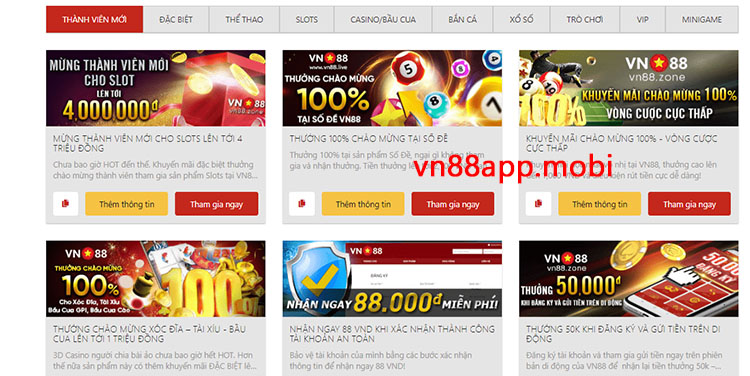Open the Xổ Số tab
The width and height of the screenshot is (750, 376).
pyautogui.click(x=521, y=20)
